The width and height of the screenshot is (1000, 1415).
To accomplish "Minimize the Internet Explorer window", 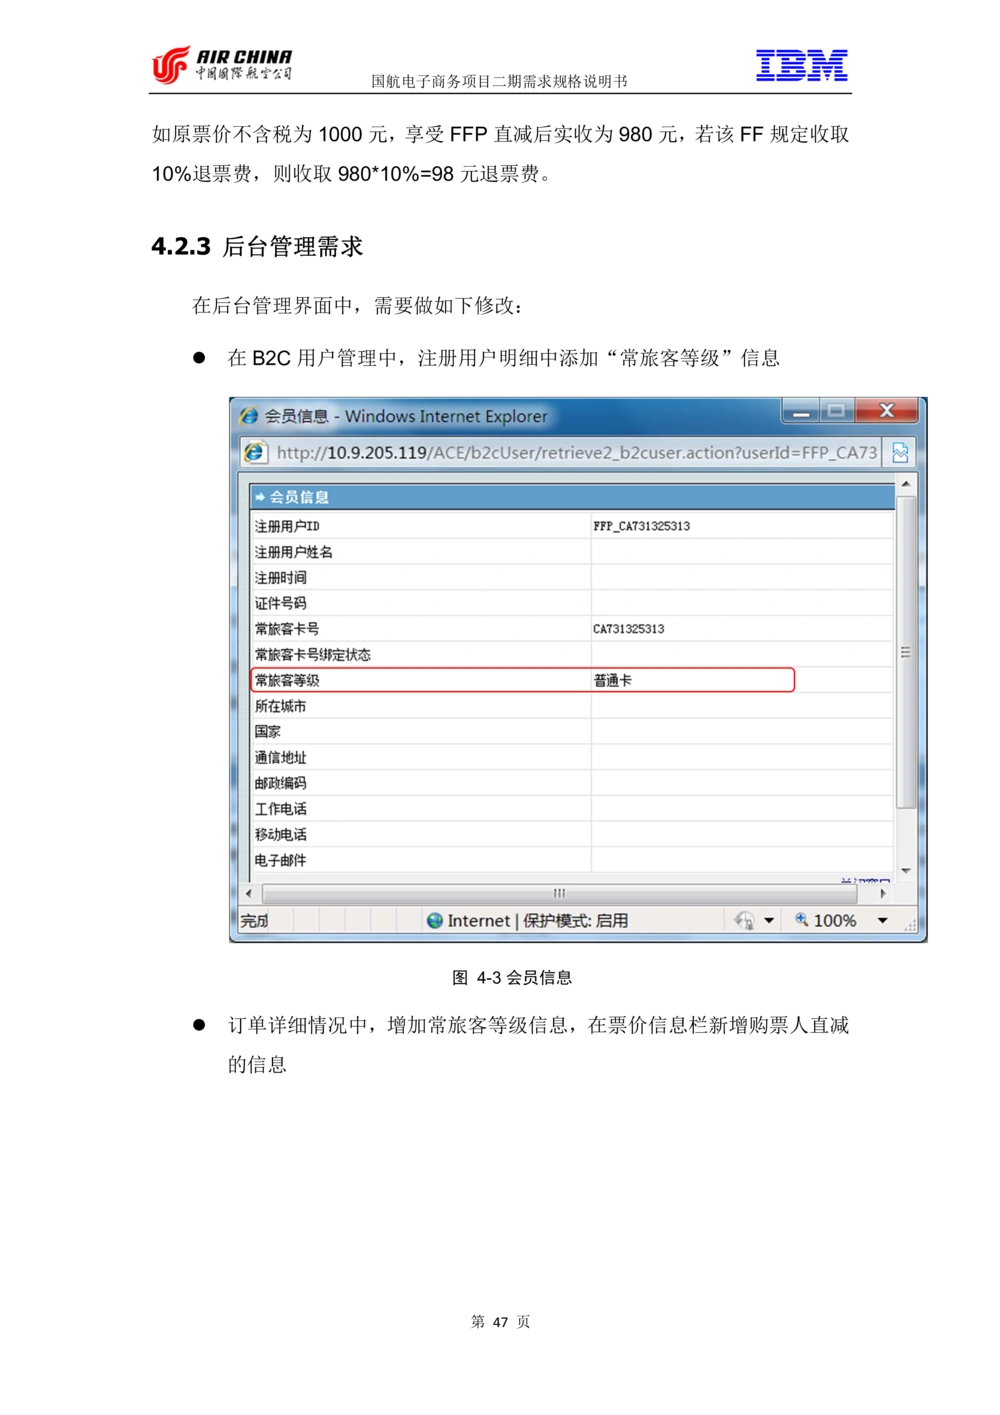I will [801, 412].
